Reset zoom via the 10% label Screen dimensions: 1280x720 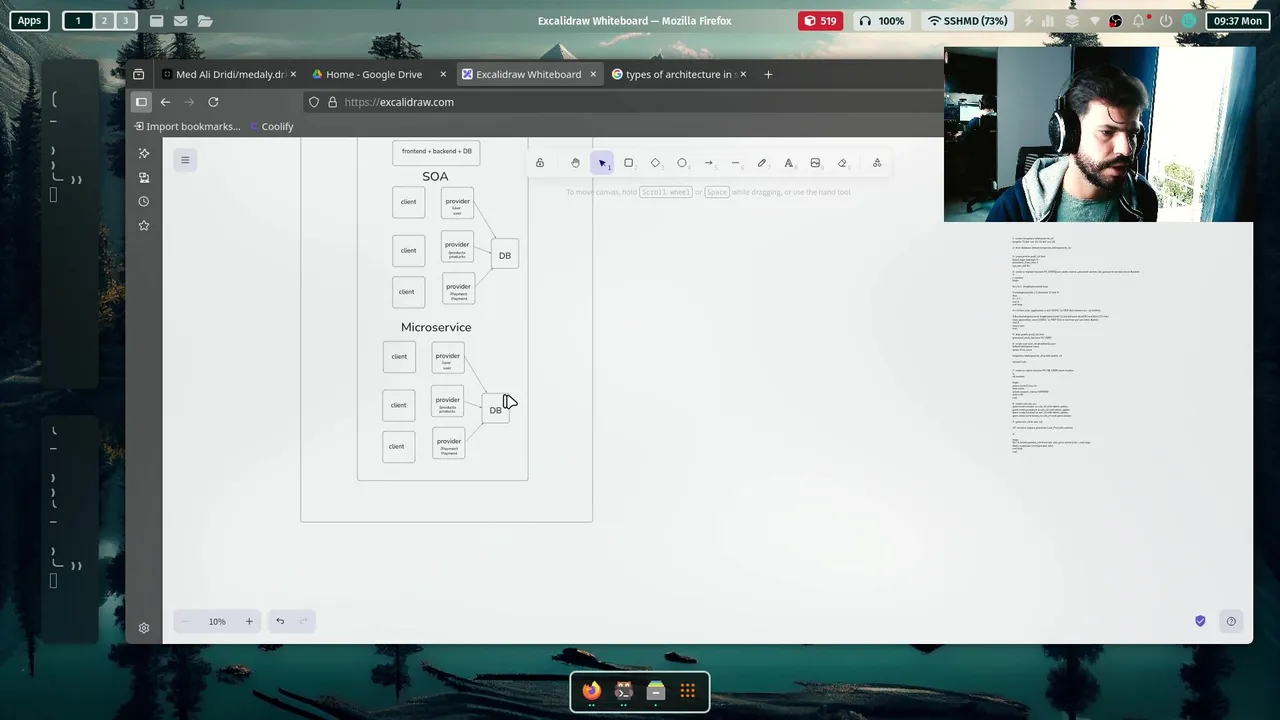(x=217, y=621)
